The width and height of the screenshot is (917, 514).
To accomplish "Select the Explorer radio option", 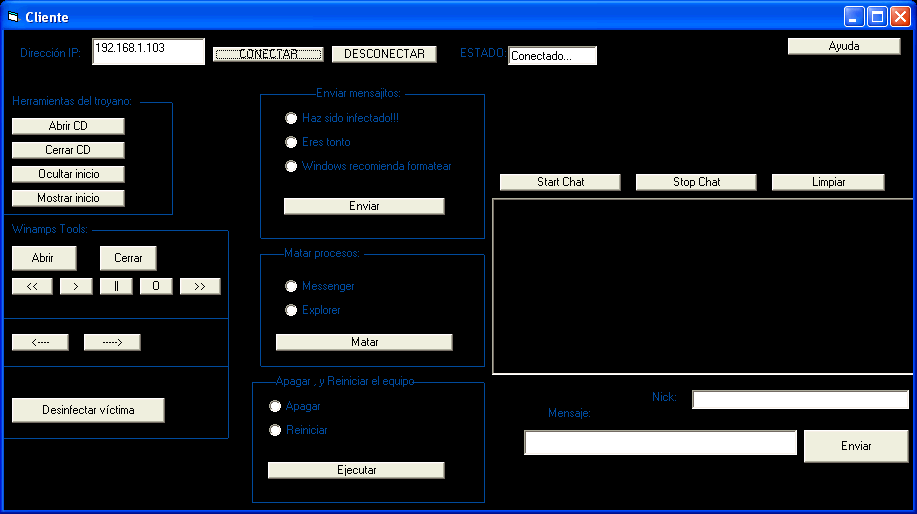I will [x=291, y=310].
